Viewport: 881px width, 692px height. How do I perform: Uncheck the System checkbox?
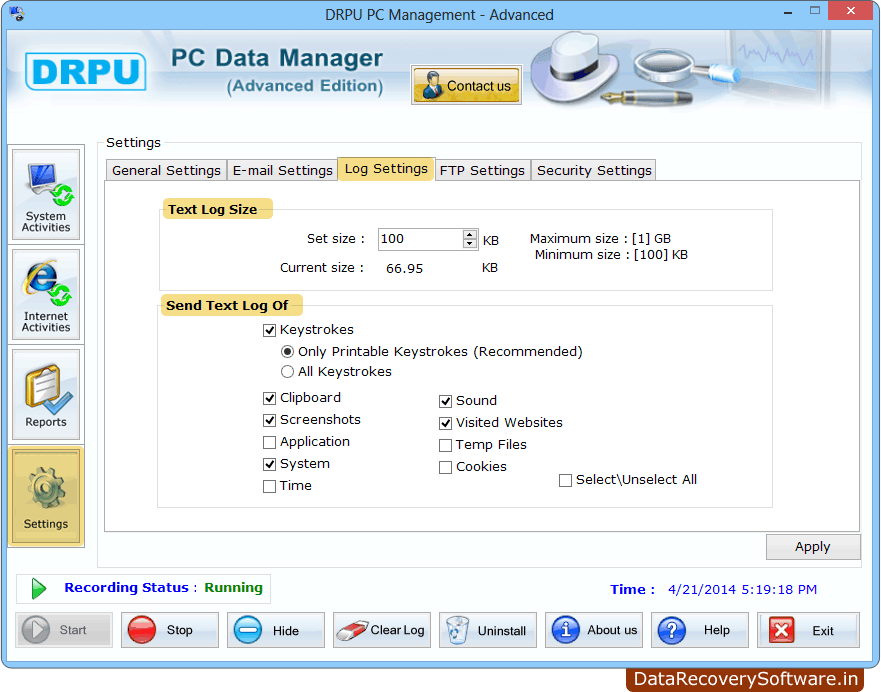270,465
